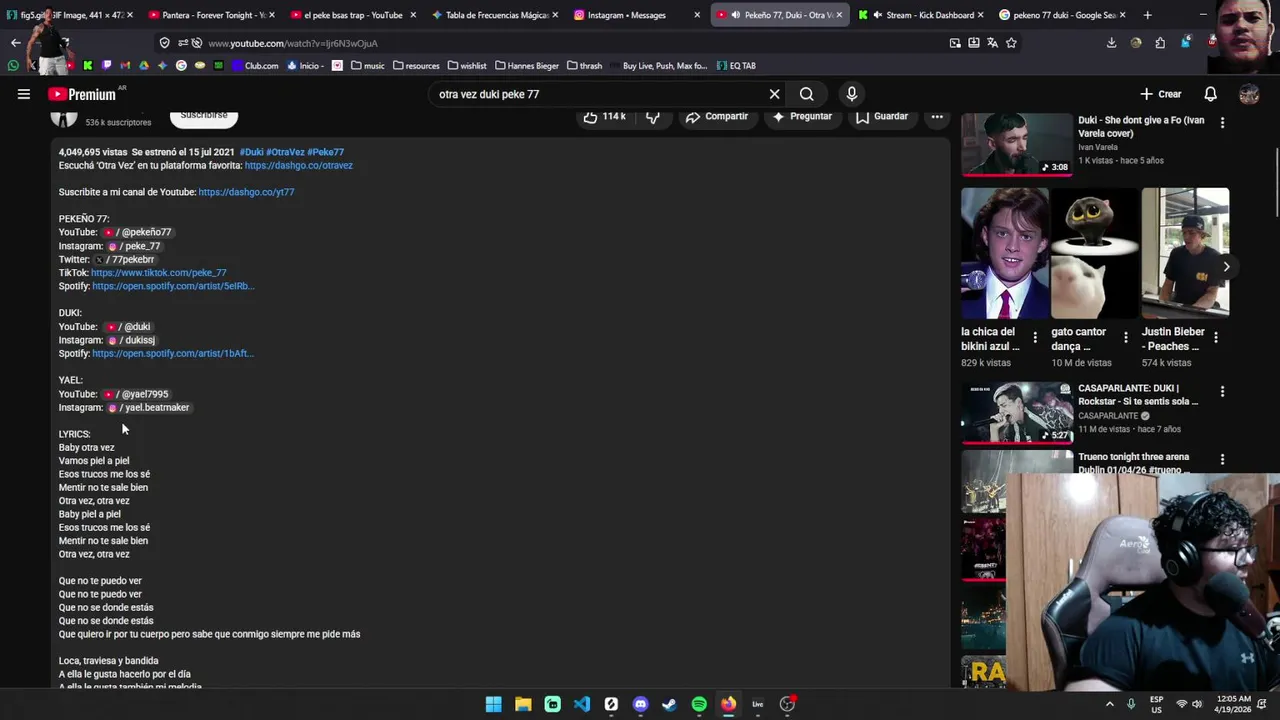Open YouTube notifications bell
Image resolution: width=1280 pixels, height=720 pixels.
1210,94
